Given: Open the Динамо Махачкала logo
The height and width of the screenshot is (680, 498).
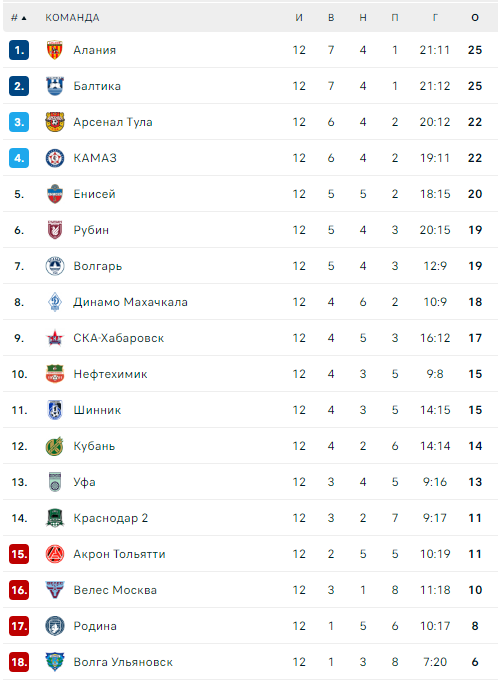Looking at the screenshot, I should (55, 302).
